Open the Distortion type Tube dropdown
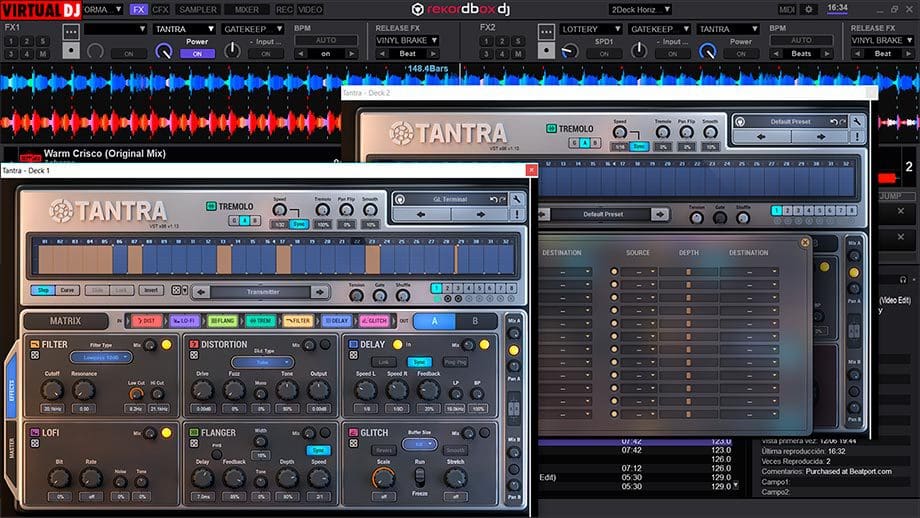 click(x=262, y=362)
